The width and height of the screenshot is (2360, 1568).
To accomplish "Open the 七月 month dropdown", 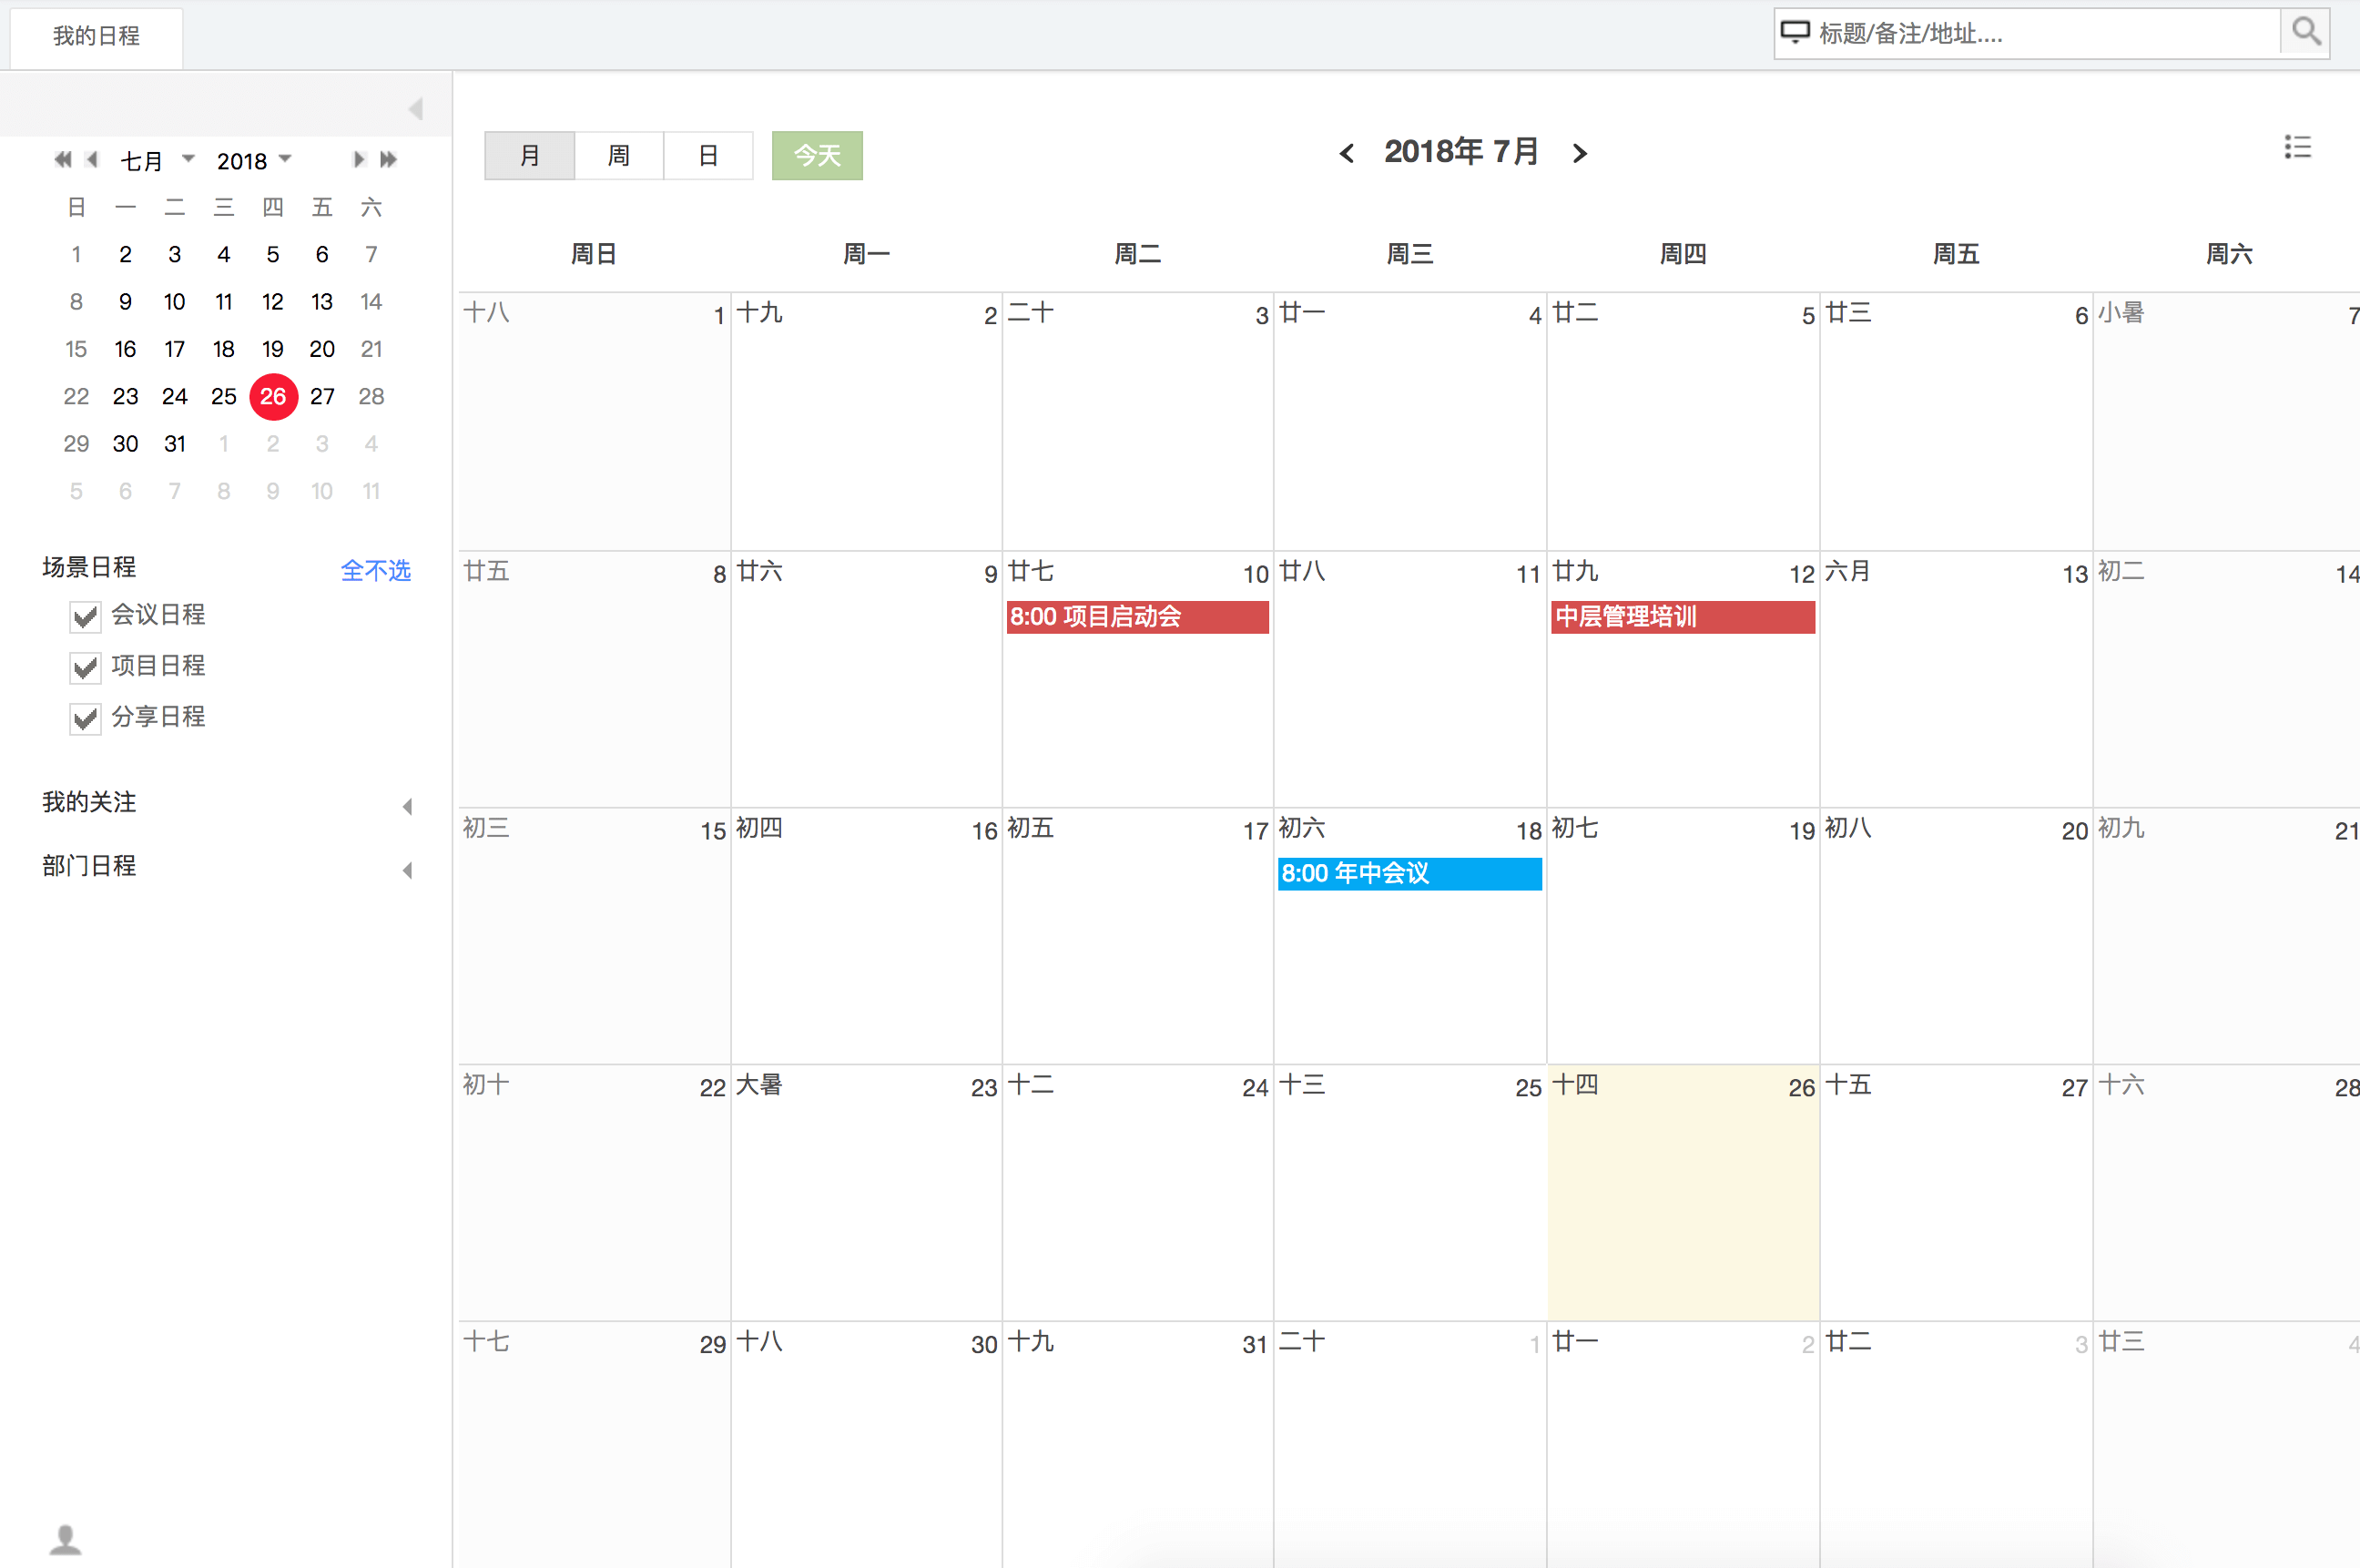I will 157,160.
